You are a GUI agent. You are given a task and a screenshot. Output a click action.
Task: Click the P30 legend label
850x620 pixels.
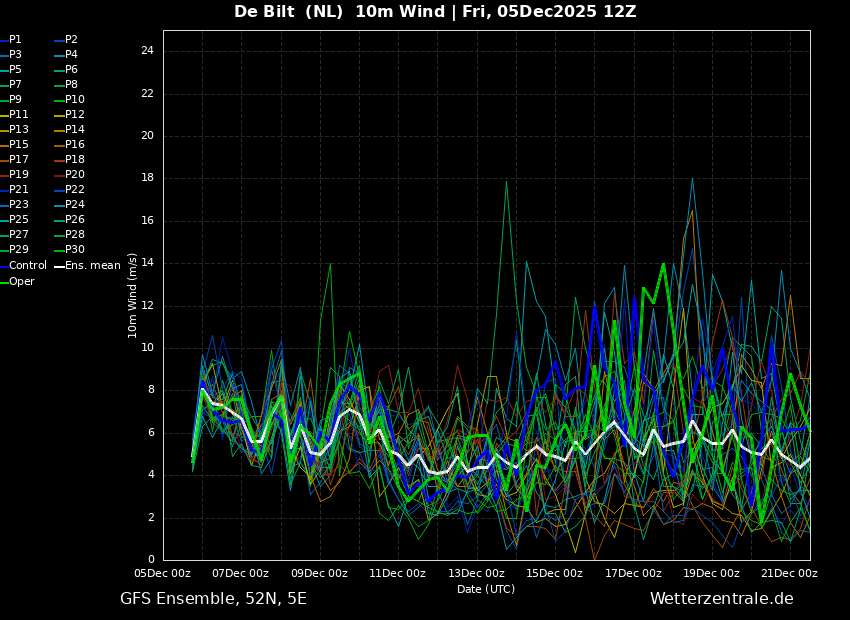click(x=75, y=250)
